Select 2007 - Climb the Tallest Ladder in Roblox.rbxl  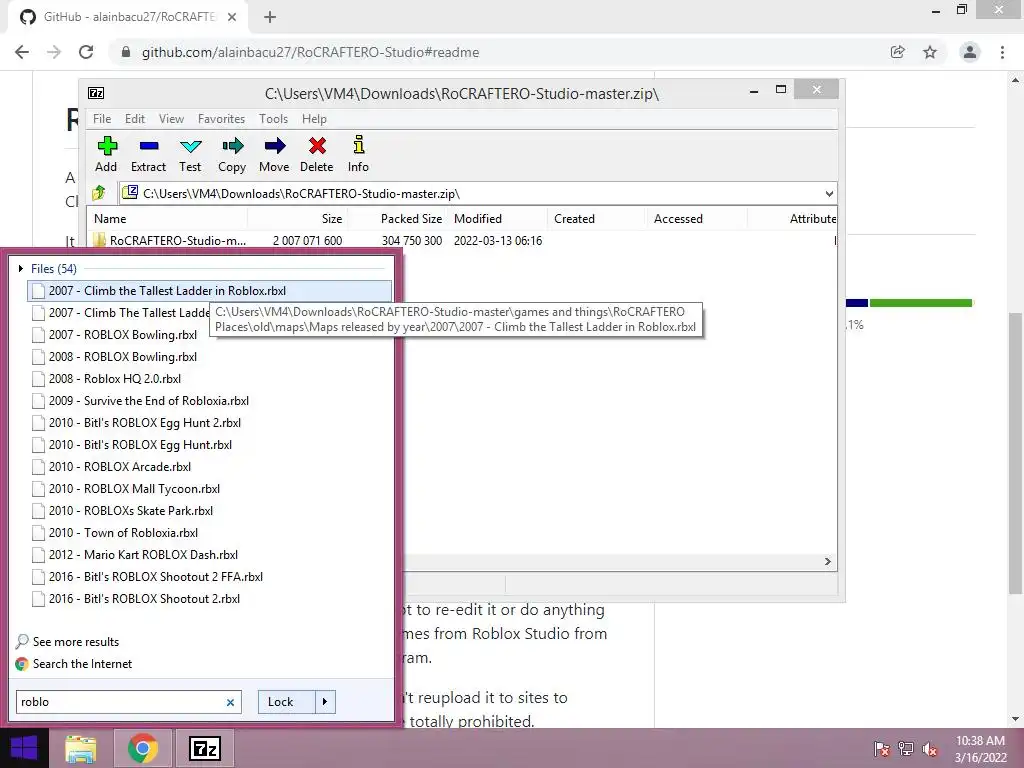tap(210, 291)
